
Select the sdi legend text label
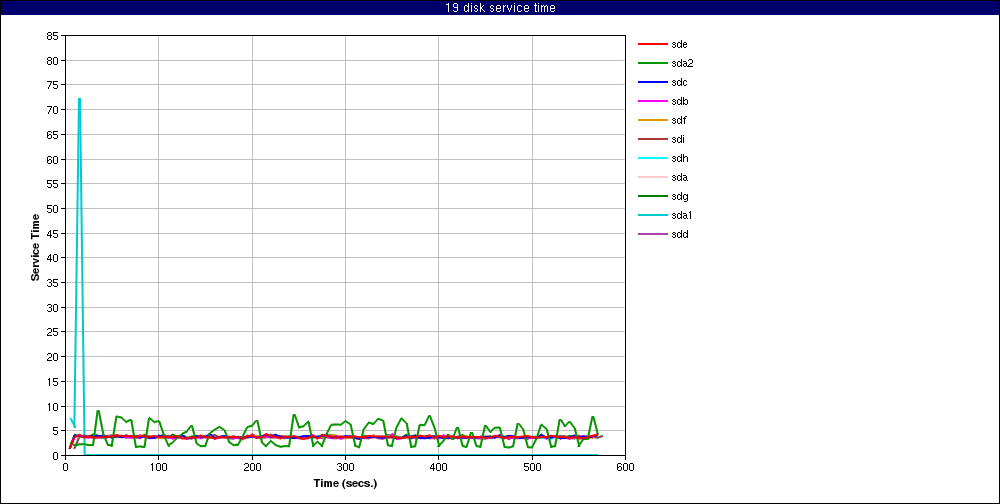point(678,139)
